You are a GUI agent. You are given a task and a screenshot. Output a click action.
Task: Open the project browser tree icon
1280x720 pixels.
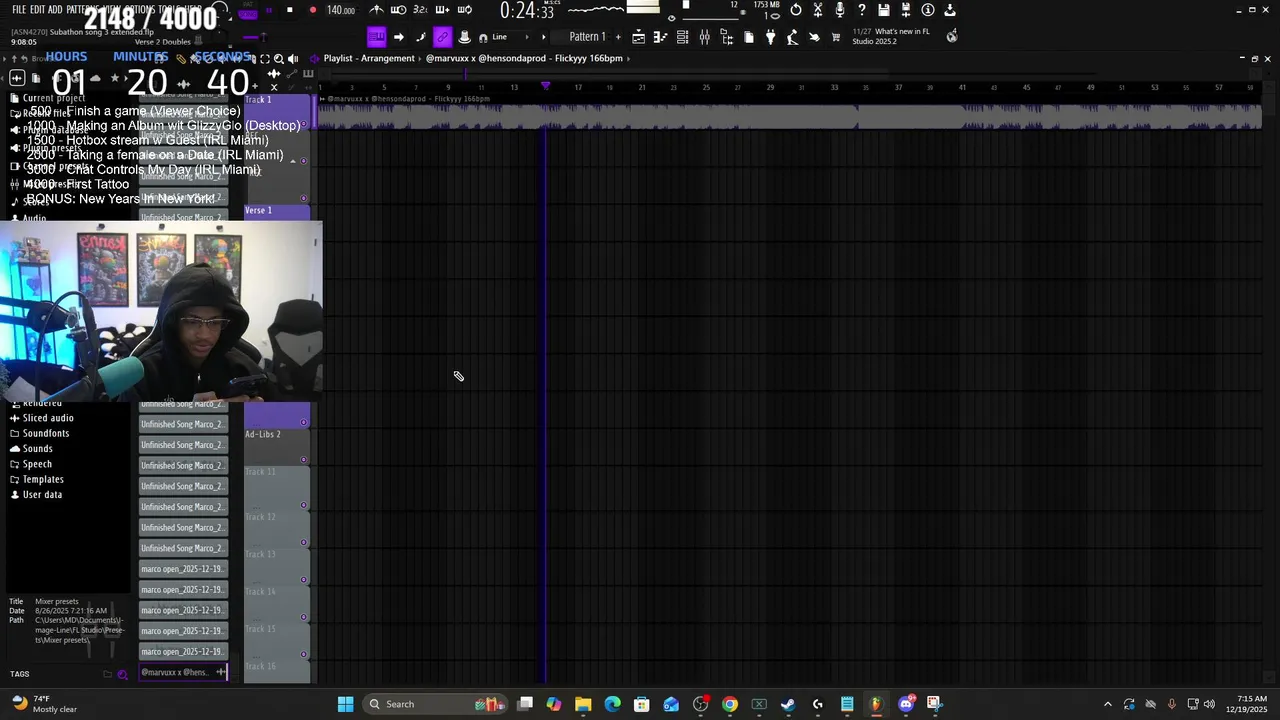tap(727, 37)
